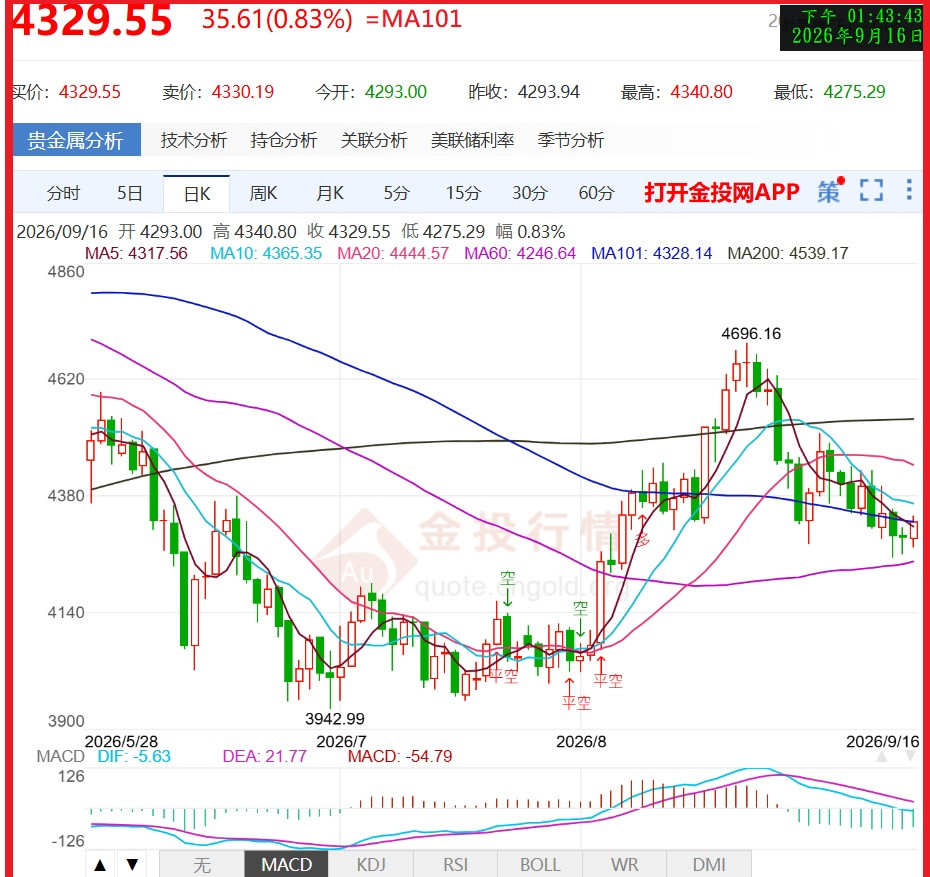
Task: Click the grey down triangle near 2026/9/16
Action: pos(910,757)
